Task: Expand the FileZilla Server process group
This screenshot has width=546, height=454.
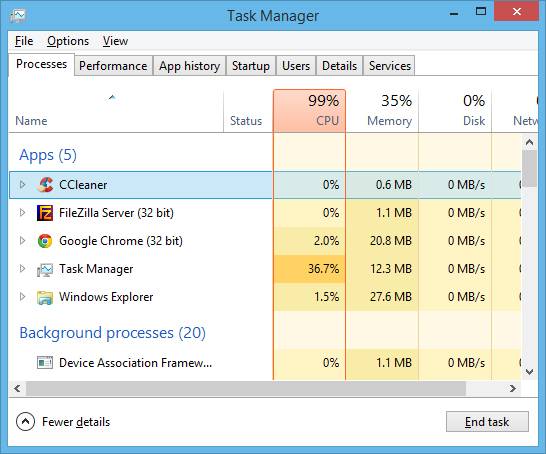Action: coord(22,213)
